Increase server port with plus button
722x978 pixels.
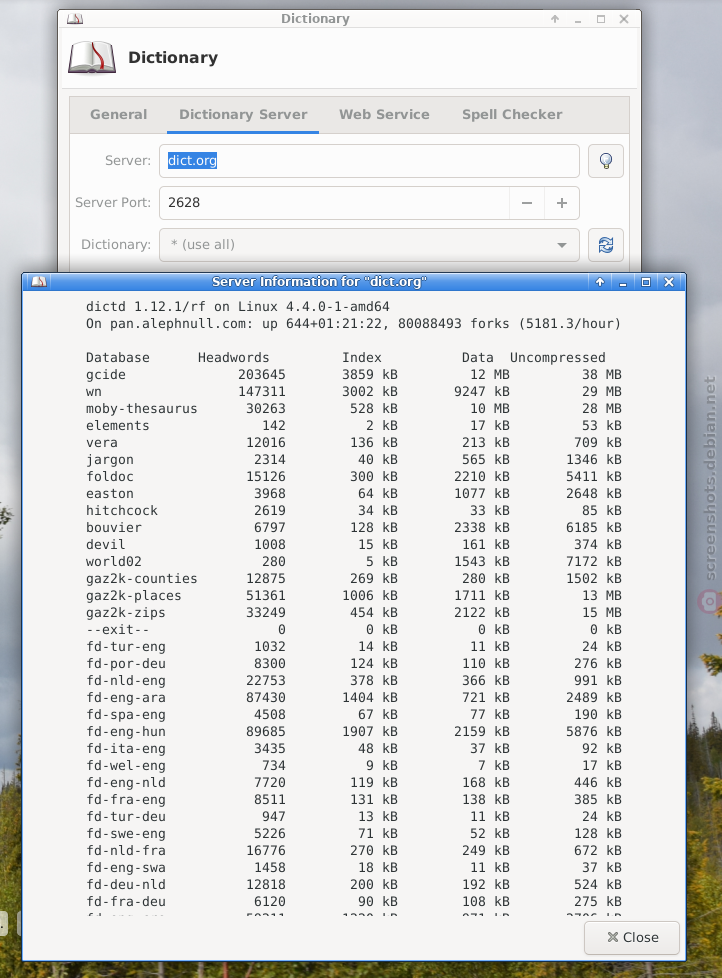pyautogui.click(x=562, y=203)
